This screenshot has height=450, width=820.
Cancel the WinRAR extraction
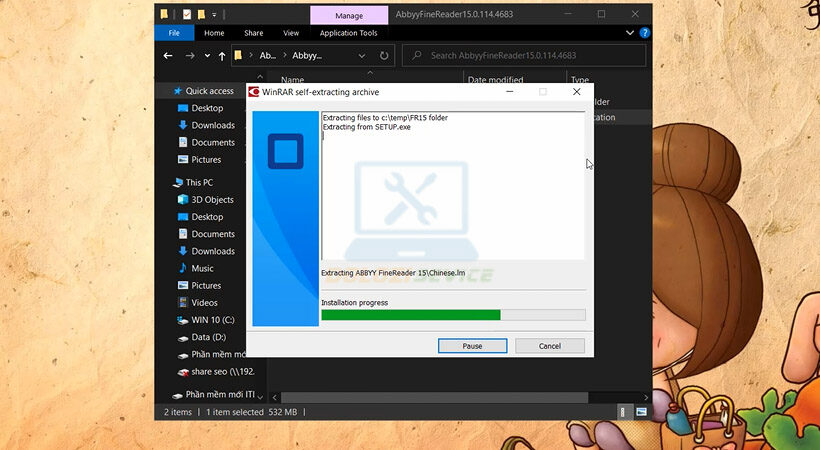pos(549,346)
